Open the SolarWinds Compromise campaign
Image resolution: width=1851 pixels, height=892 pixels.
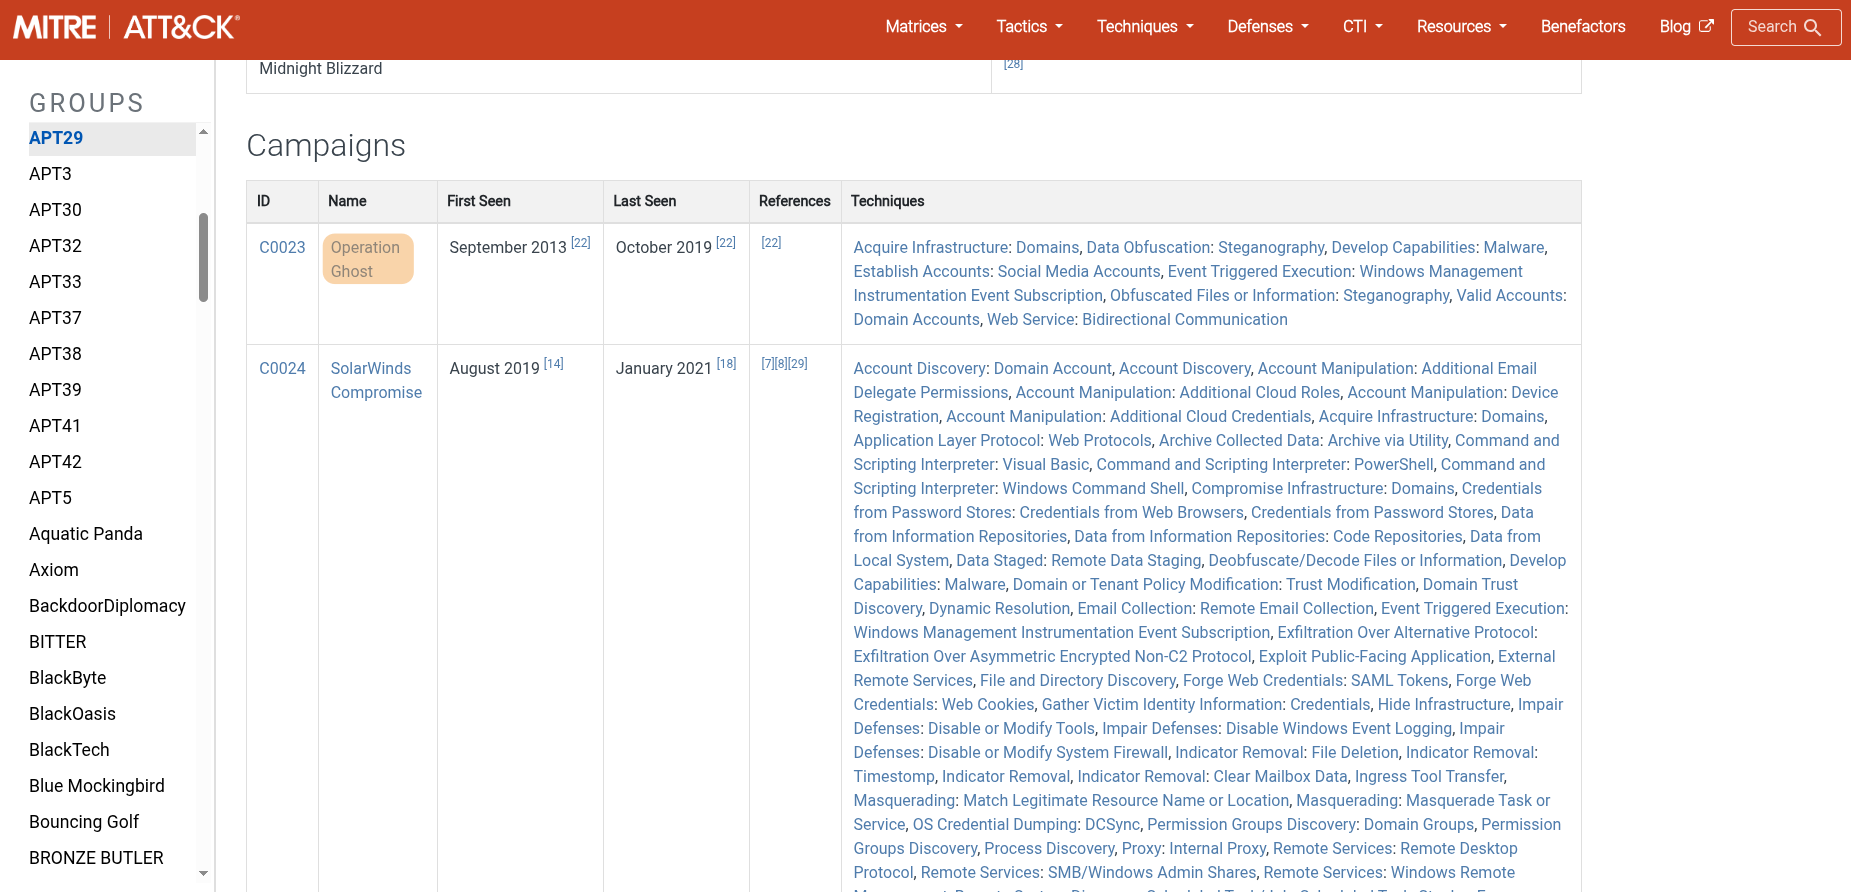click(x=375, y=381)
